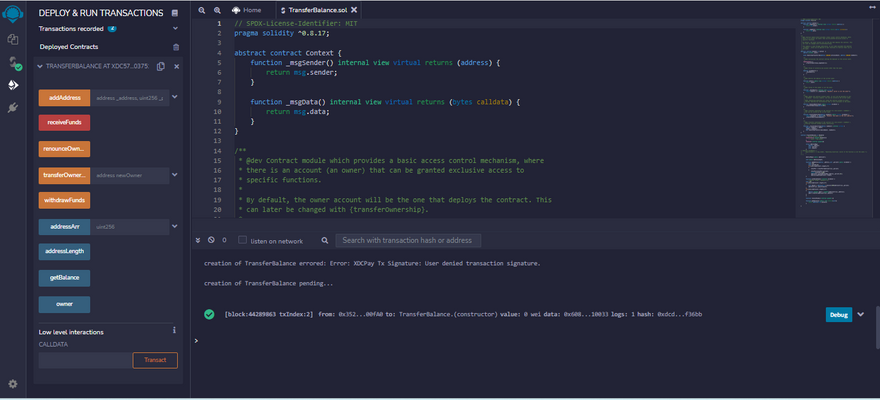Open Settings gear in sidebar
This screenshot has height=400, width=880.
coord(13,383)
